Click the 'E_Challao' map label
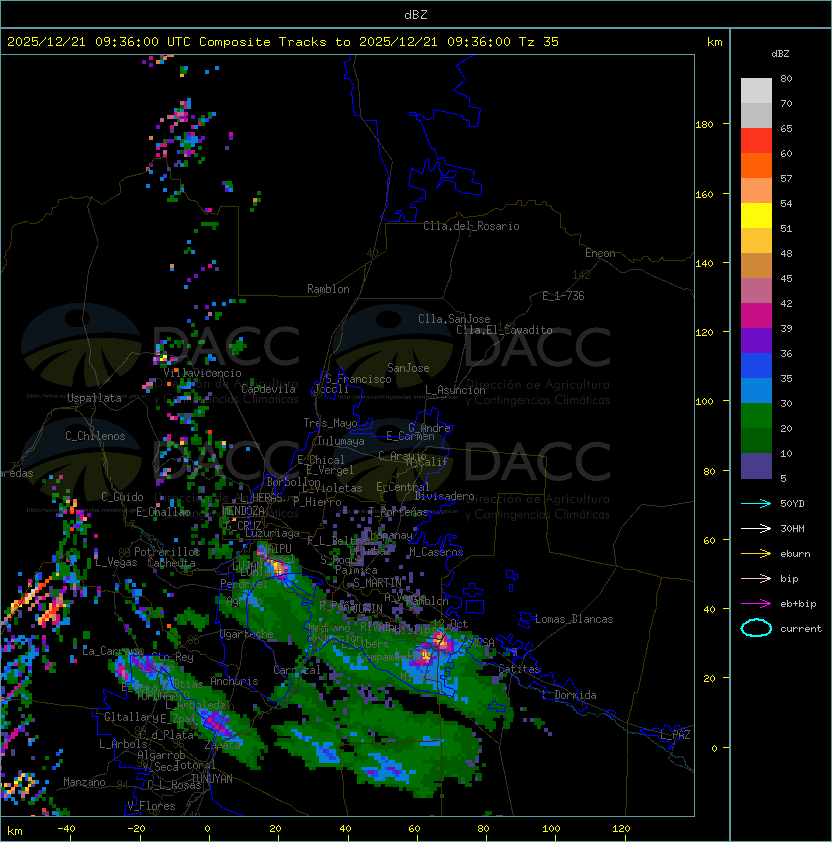The image size is (832, 842). coord(163,512)
